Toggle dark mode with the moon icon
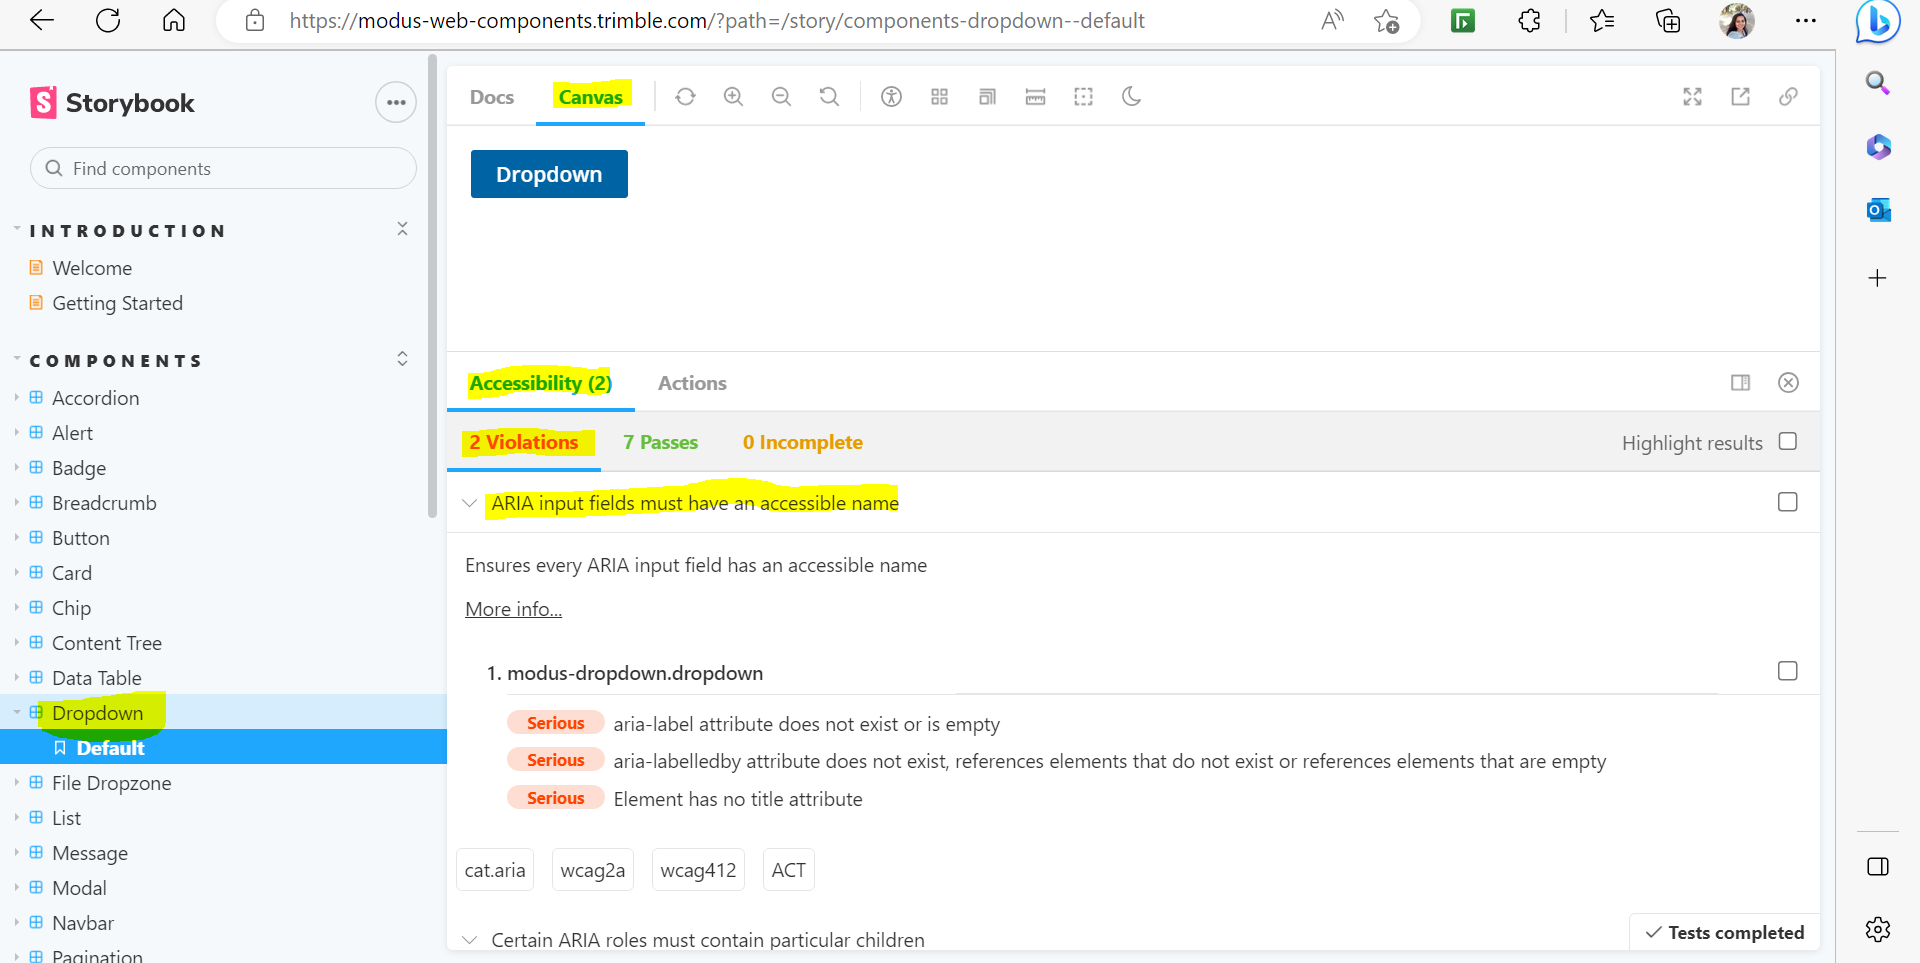The width and height of the screenshot is (1920, 963). (1131, 96)
